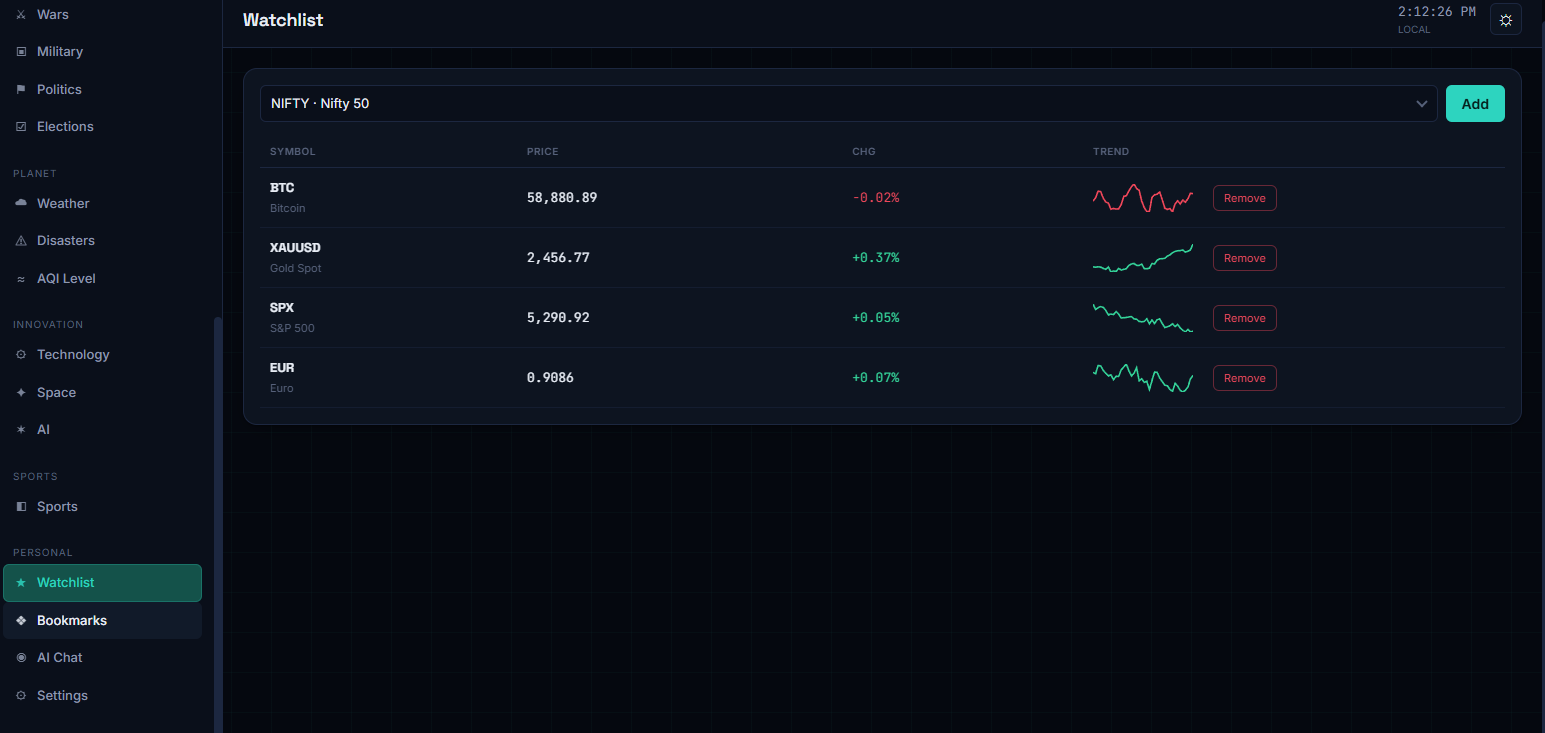
Task: Click the Military sidebar icon
Action: [21, 52]
